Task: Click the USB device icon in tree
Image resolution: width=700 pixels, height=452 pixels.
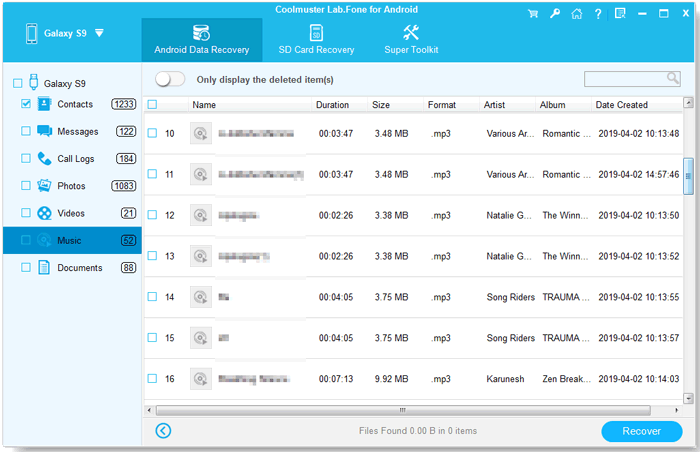Action: pos(33,82)
